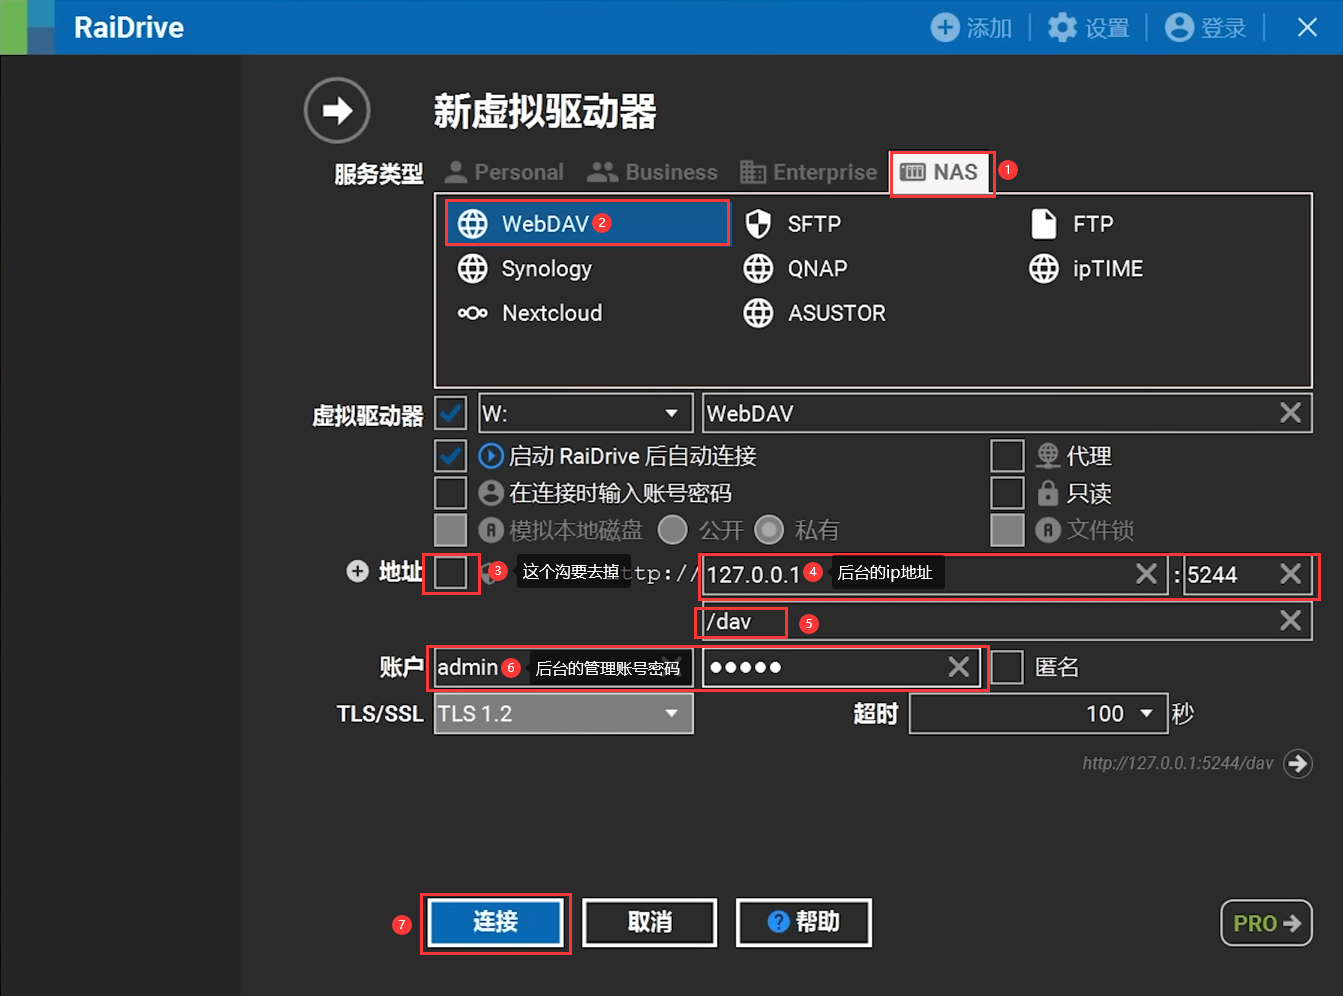Click the arrow icon next to the URL preview
The width and height of the screenshot is (1343, 996).
(1298, 764)
